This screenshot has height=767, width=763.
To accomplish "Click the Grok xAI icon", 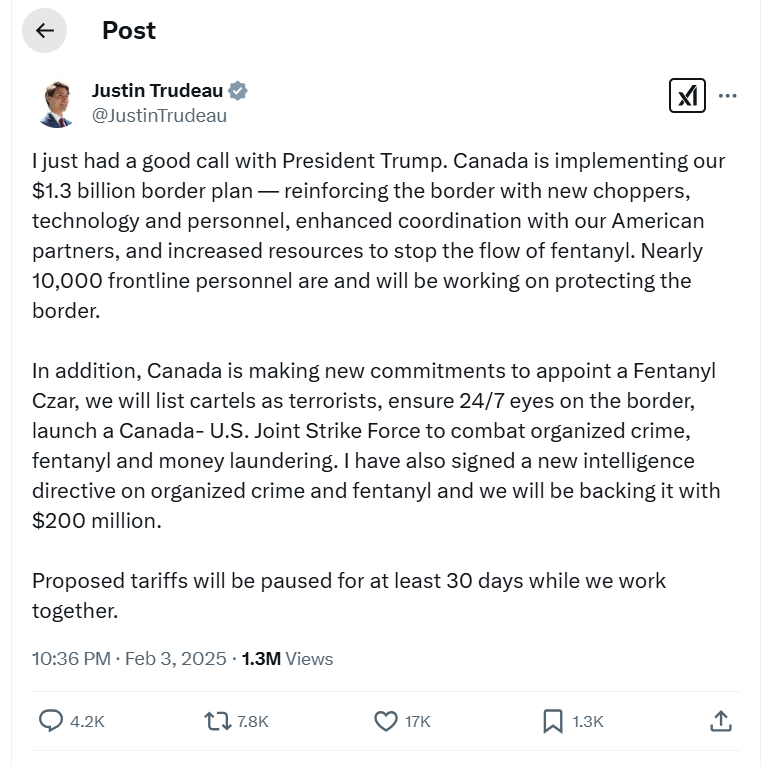I will (687, 96).
